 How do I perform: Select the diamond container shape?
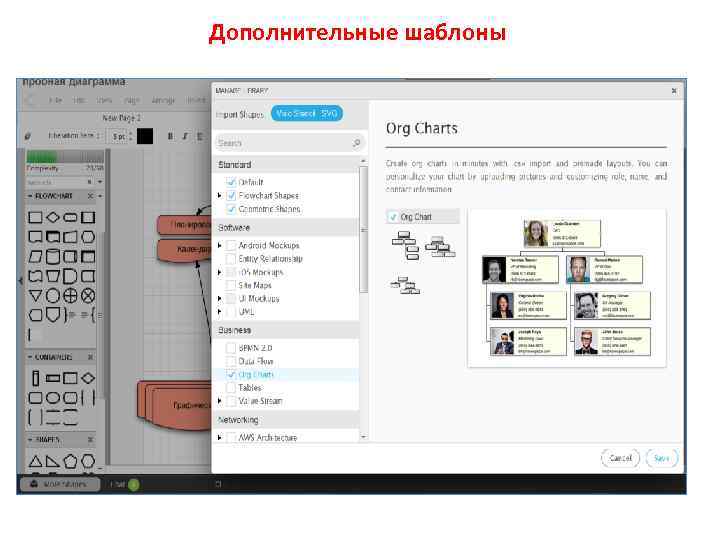point(88,378)
